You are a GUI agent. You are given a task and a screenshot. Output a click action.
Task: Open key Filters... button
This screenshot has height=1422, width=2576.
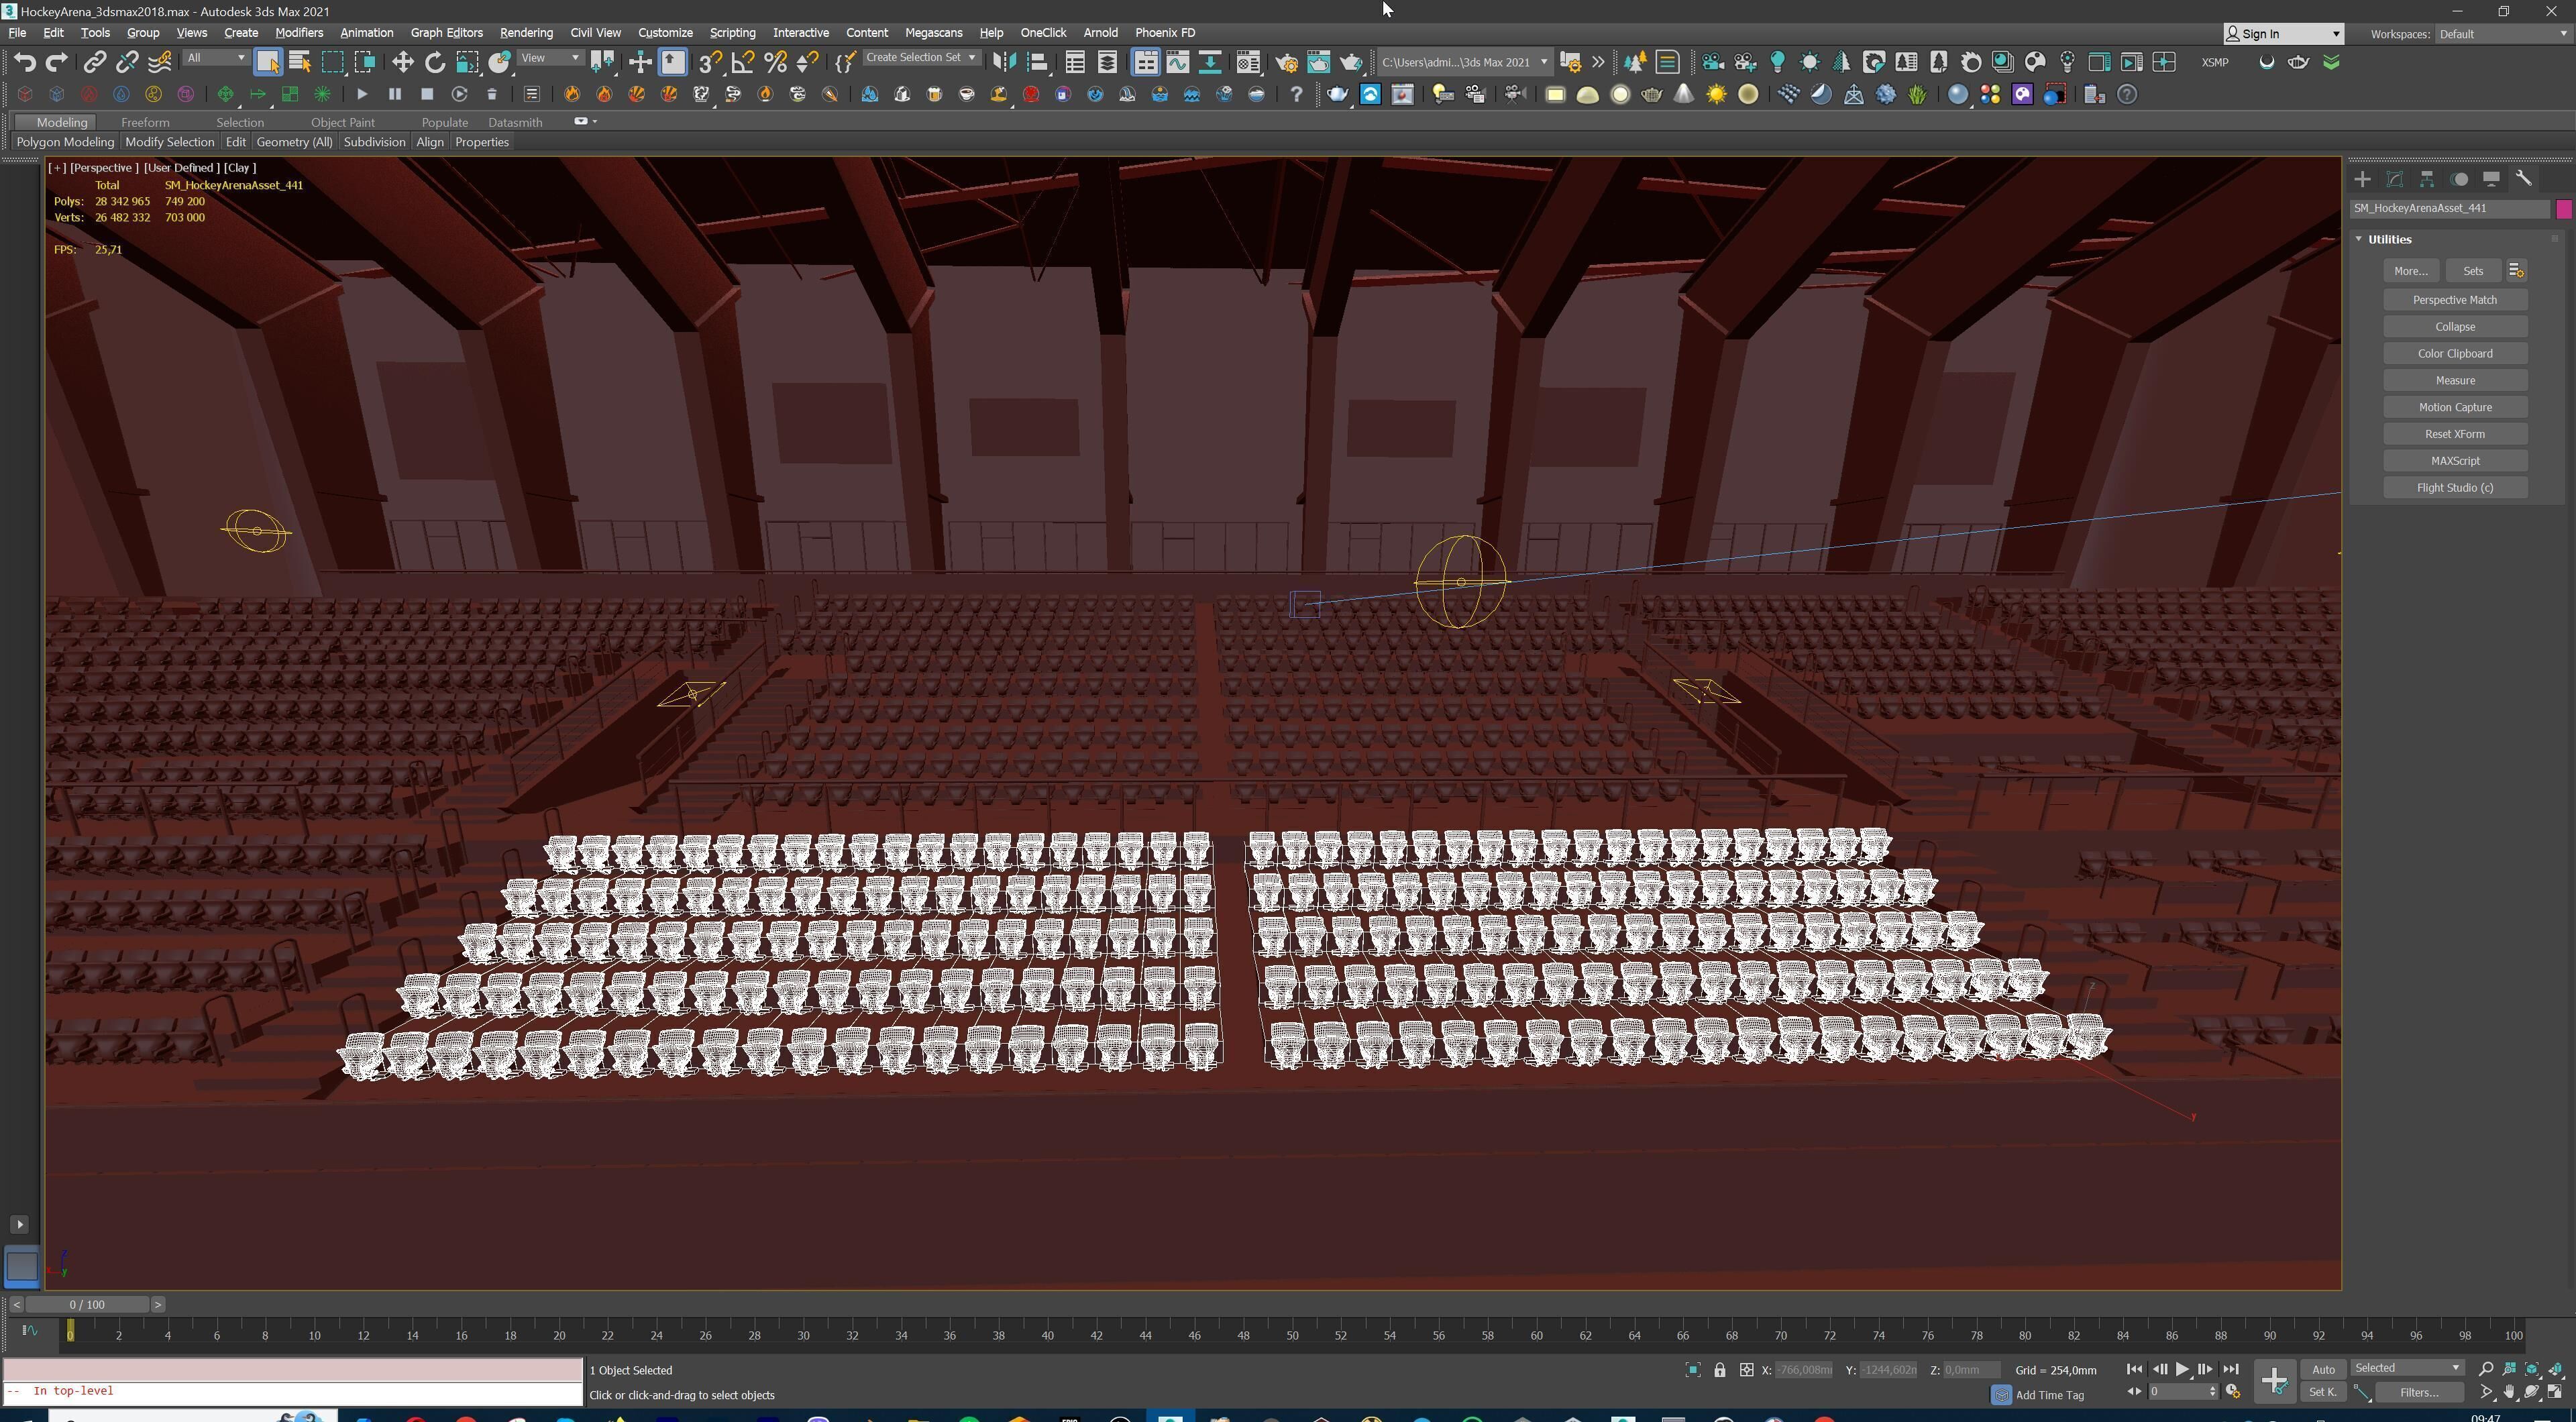pos(2419,1392)
